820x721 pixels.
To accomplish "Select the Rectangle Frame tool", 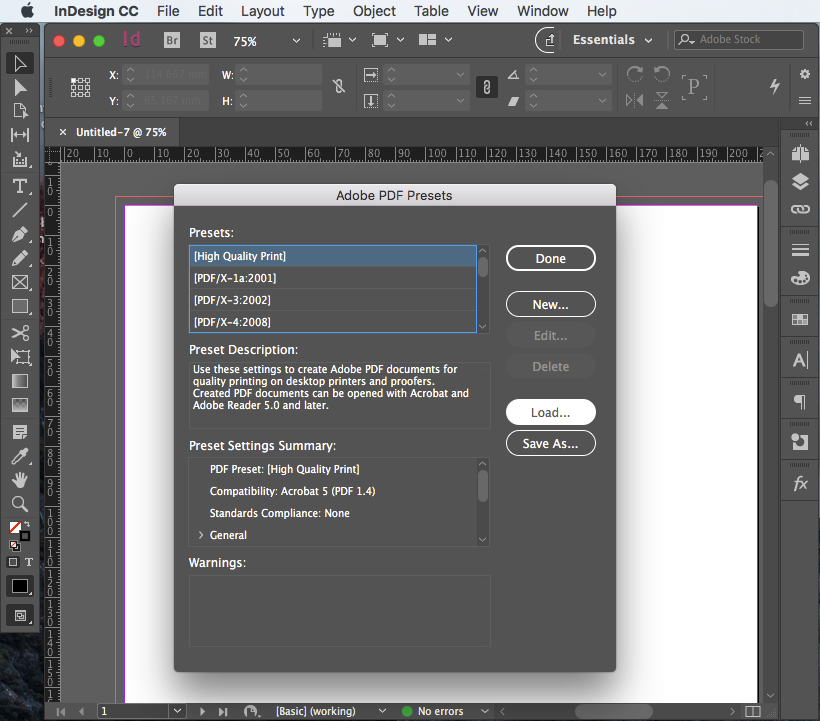I will [20, 282].
